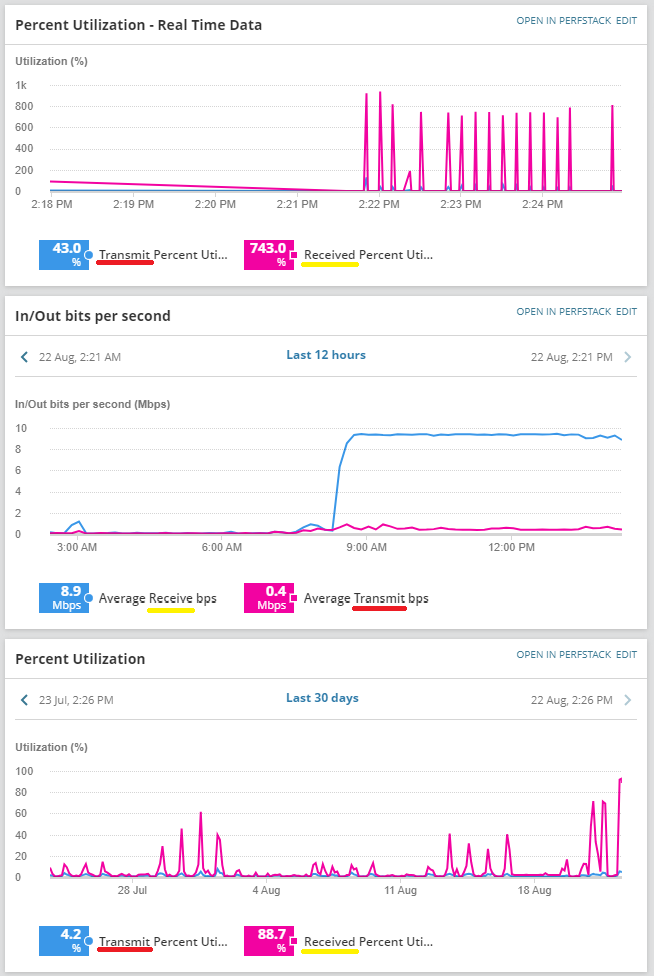Click the 743.0% magenta value swatch

coord(267,255)
